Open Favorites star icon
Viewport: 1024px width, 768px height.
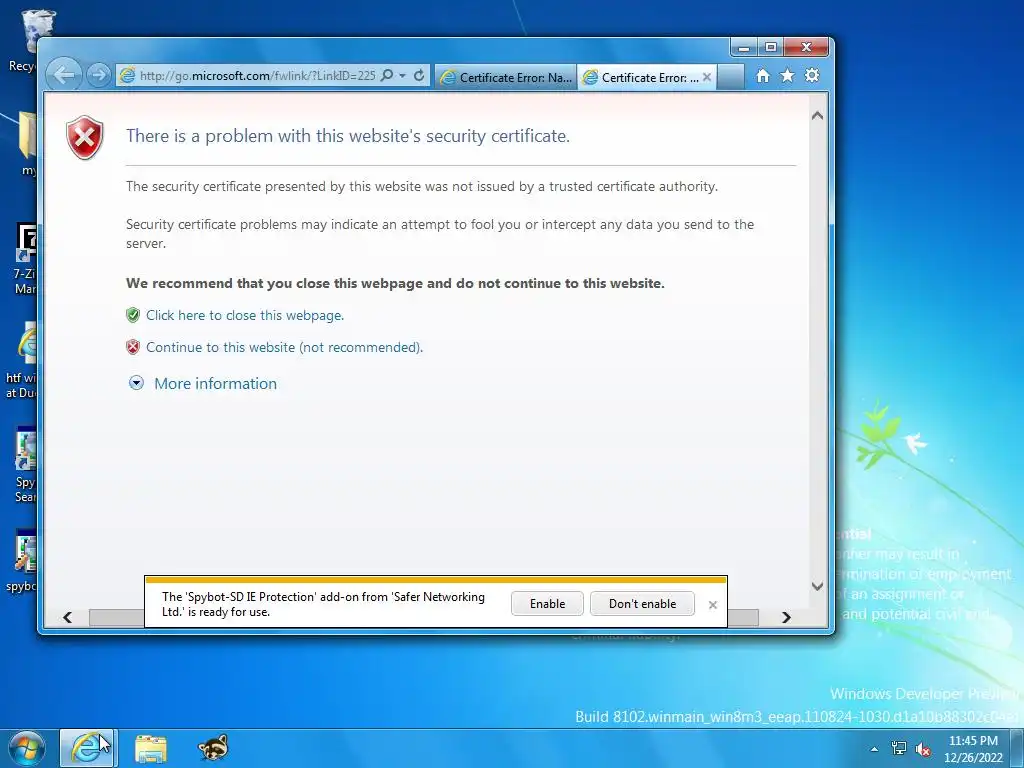(788, 76)
